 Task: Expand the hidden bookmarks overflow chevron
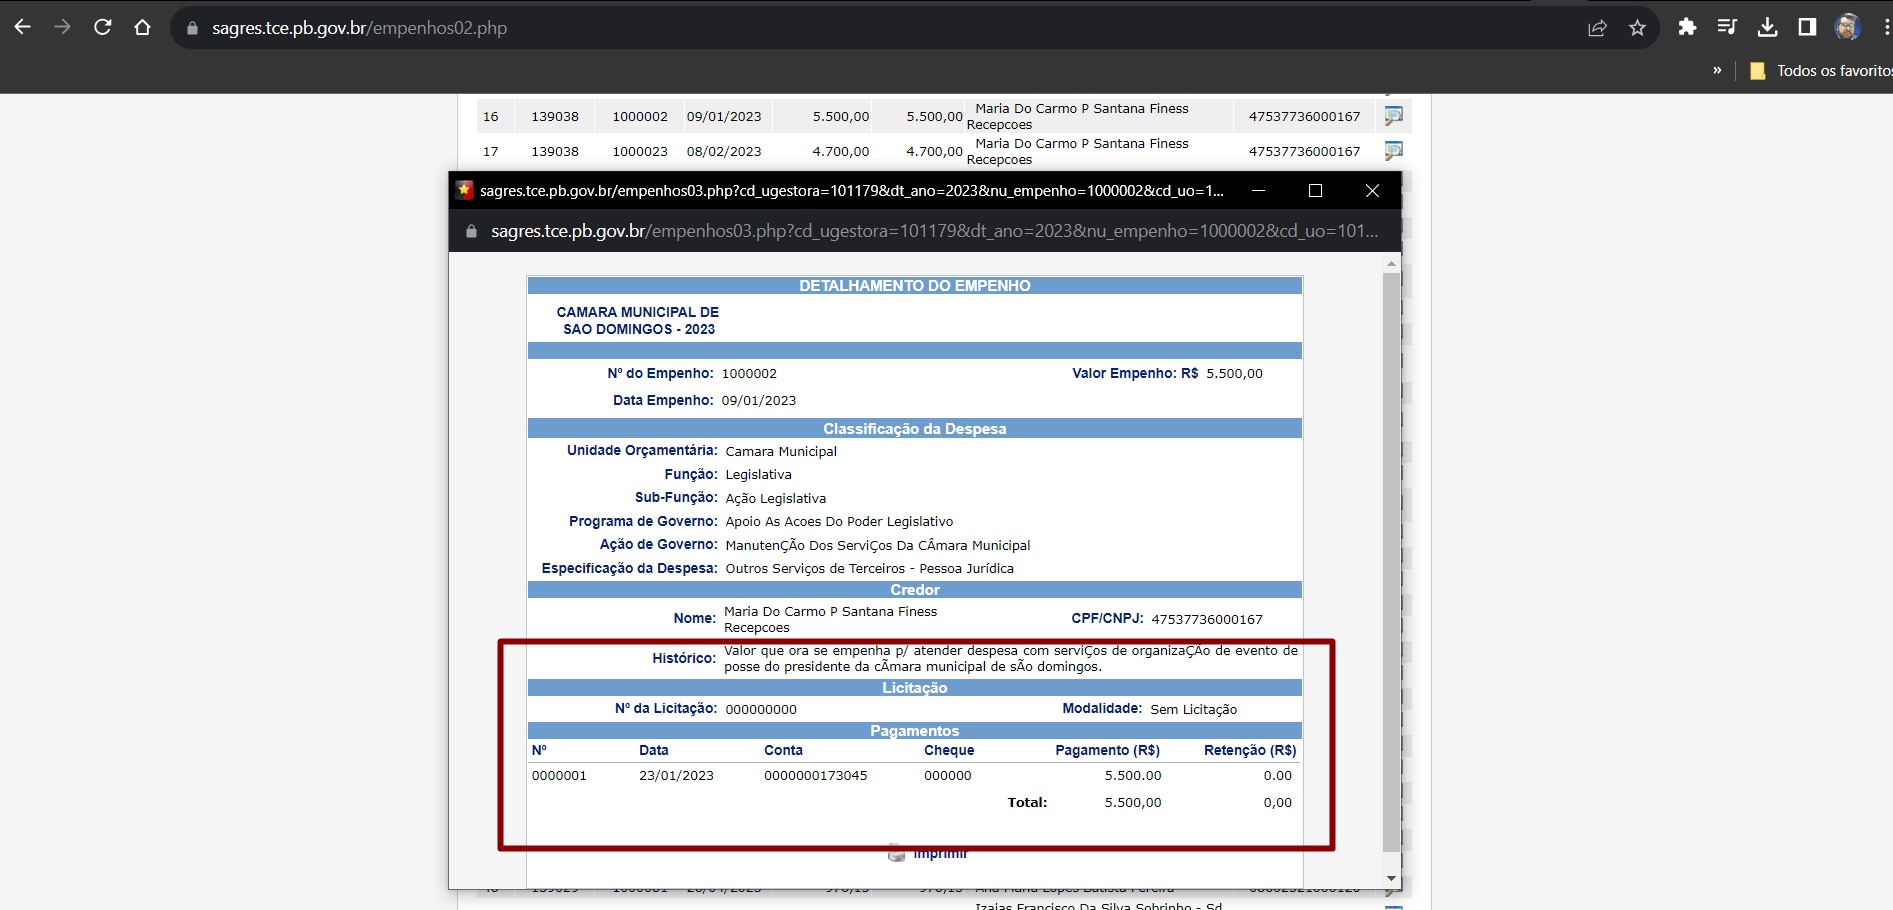[x=1717, y=71]
